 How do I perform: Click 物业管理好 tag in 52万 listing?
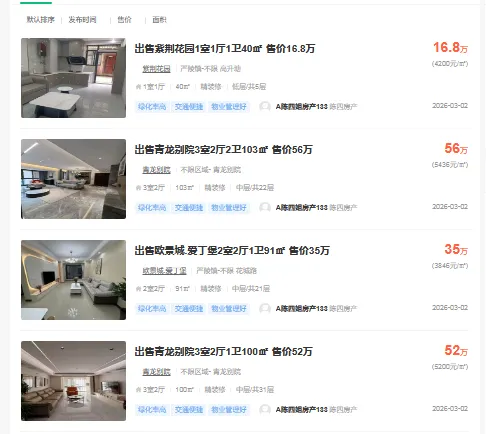[229, 410]
